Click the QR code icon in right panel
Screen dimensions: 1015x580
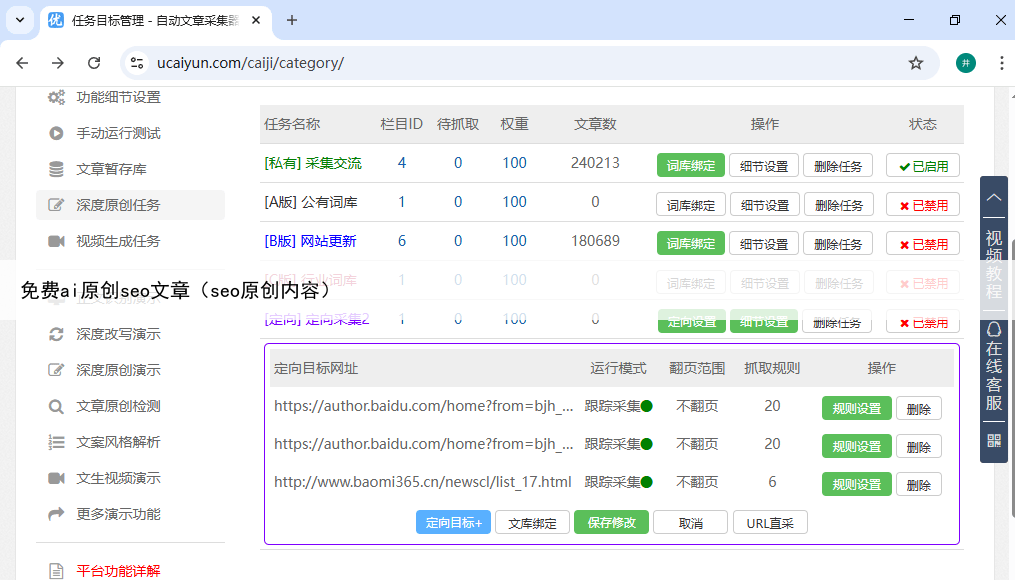click(x=993, y=440)
